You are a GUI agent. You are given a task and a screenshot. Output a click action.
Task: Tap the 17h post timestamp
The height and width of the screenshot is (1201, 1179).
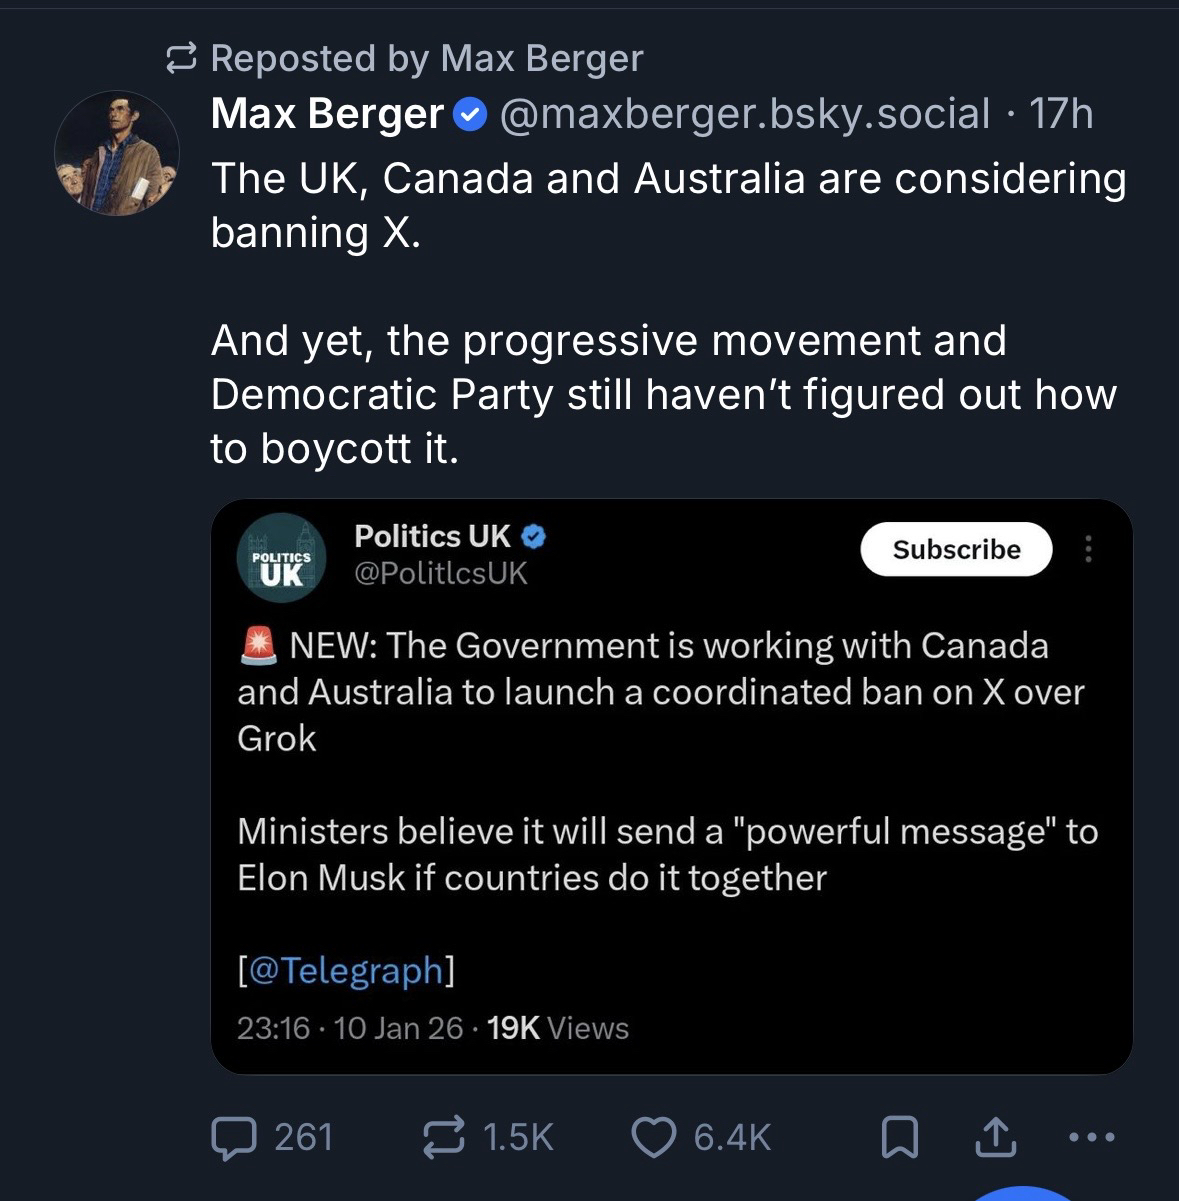click(x=1060, y=114)
